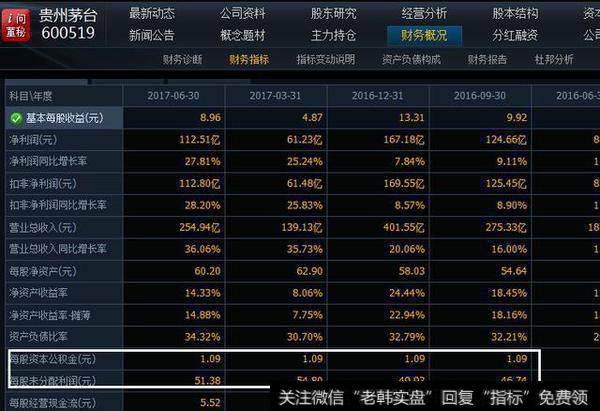Click the 139.13亿 revenue value
This screenshot has height=411, width=600.
(x=302, y=228)
